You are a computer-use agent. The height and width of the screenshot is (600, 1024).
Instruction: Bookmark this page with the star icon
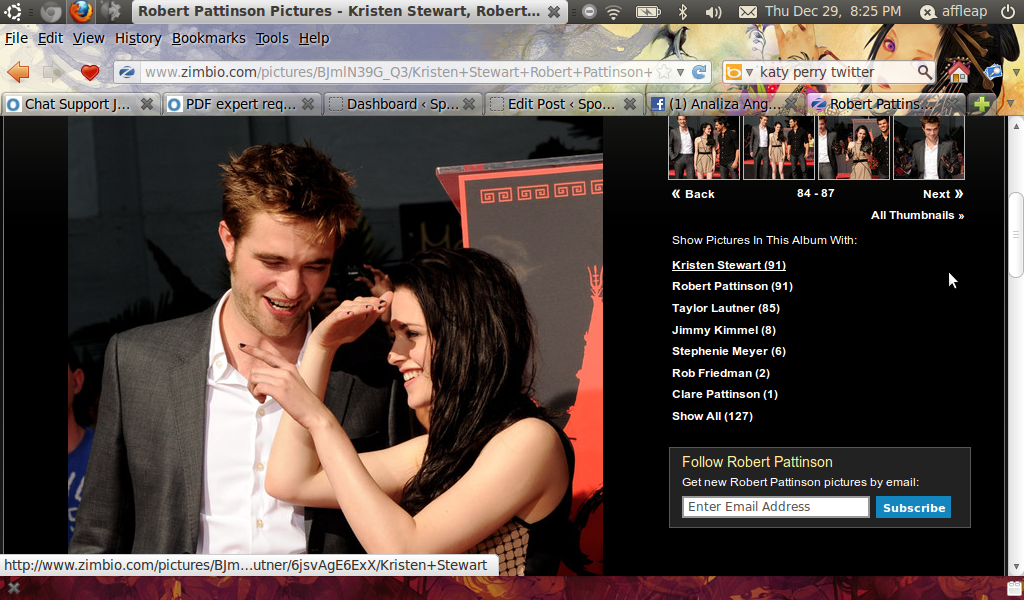coord(664,72)
